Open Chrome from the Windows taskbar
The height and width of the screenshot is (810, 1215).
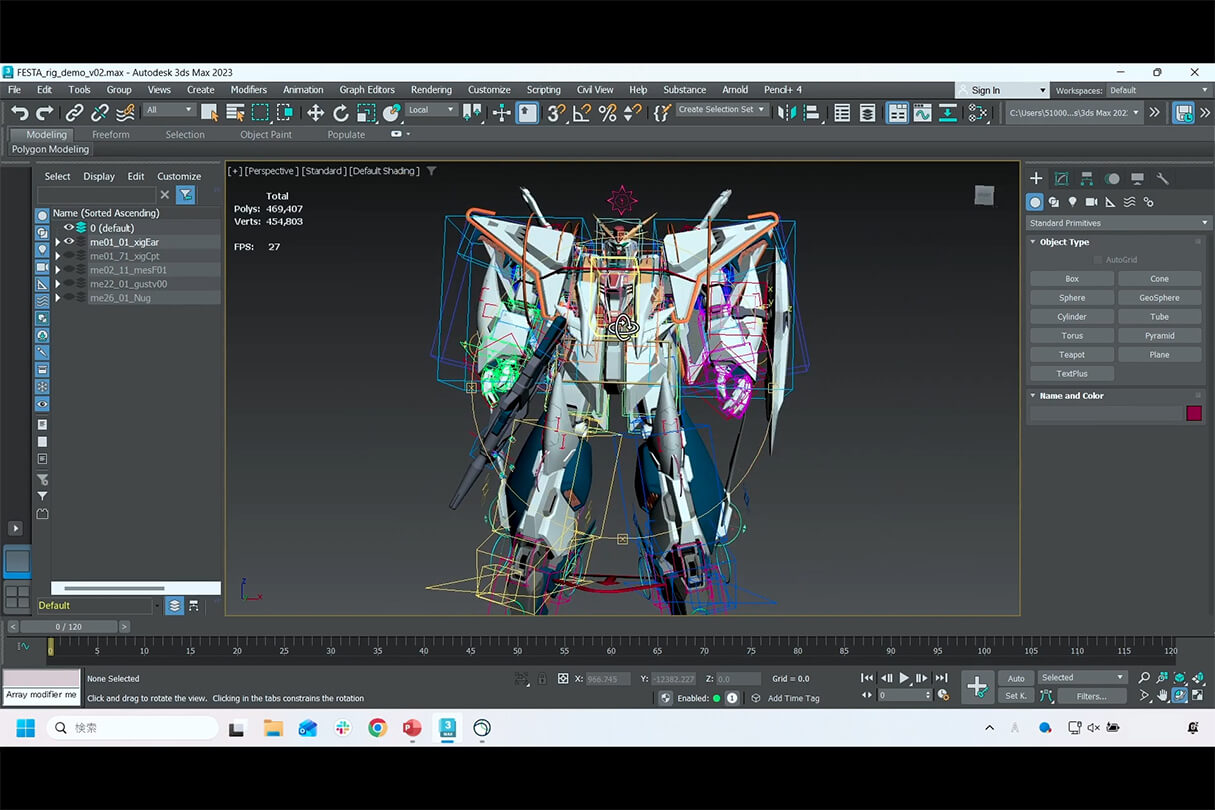377,728
